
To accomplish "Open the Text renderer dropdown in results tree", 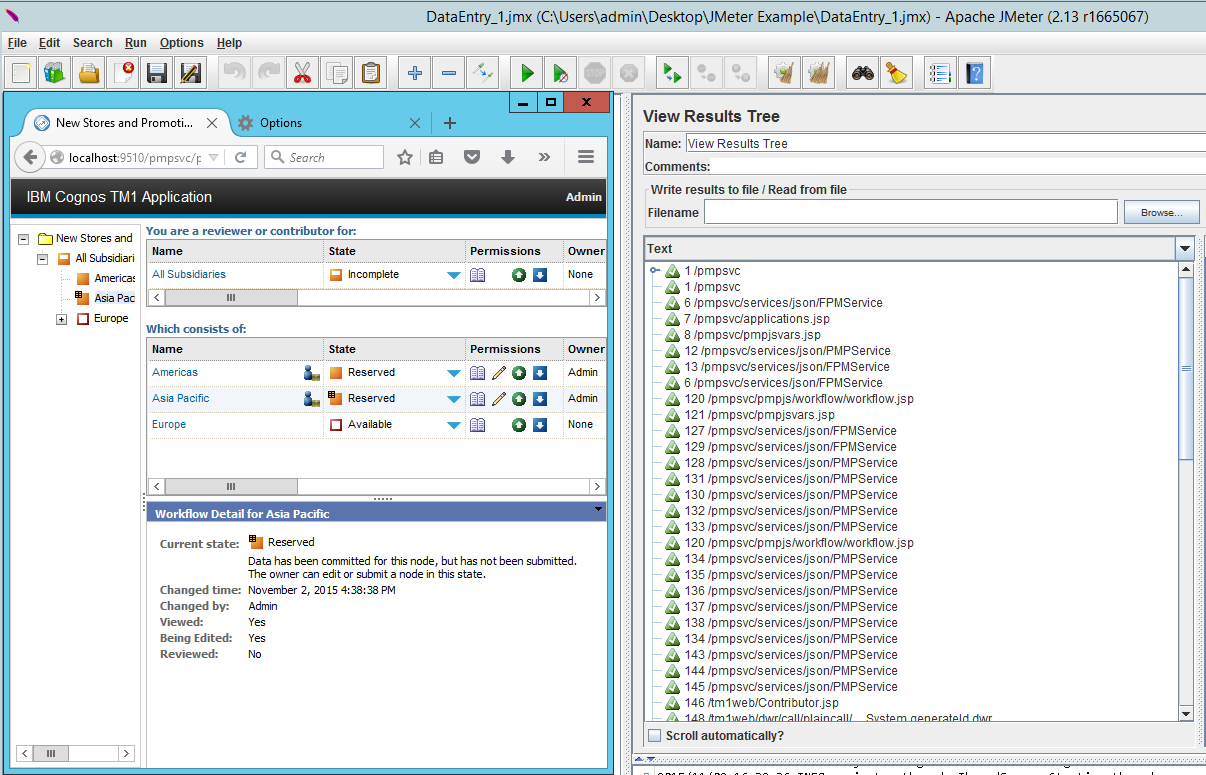I will click(x=1185, y=249).
